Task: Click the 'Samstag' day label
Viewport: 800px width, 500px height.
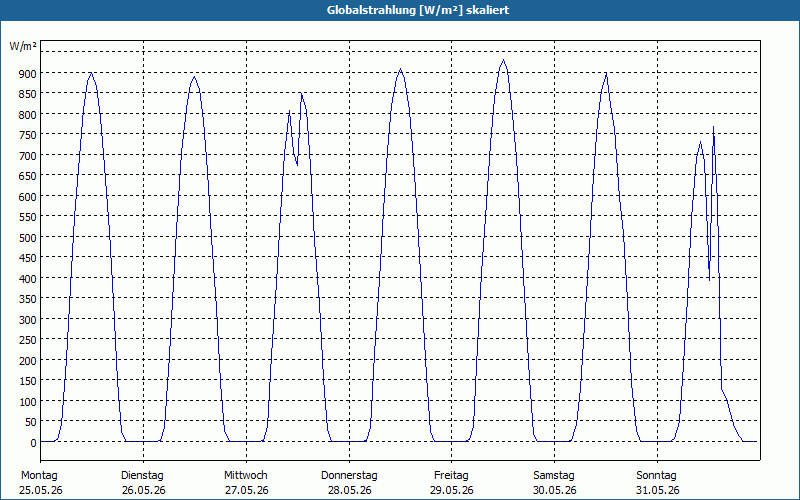Action: [554, 475]
